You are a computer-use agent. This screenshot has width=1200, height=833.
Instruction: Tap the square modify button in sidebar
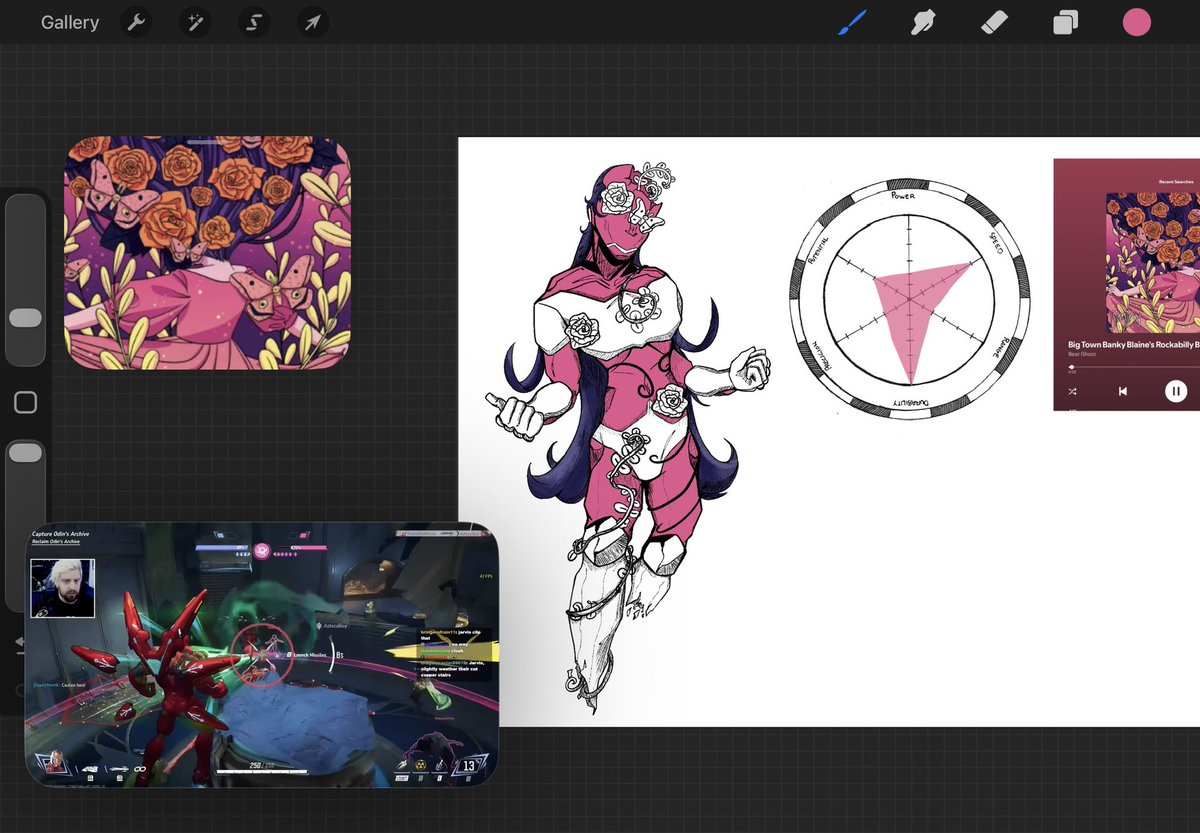click(25, 402)
